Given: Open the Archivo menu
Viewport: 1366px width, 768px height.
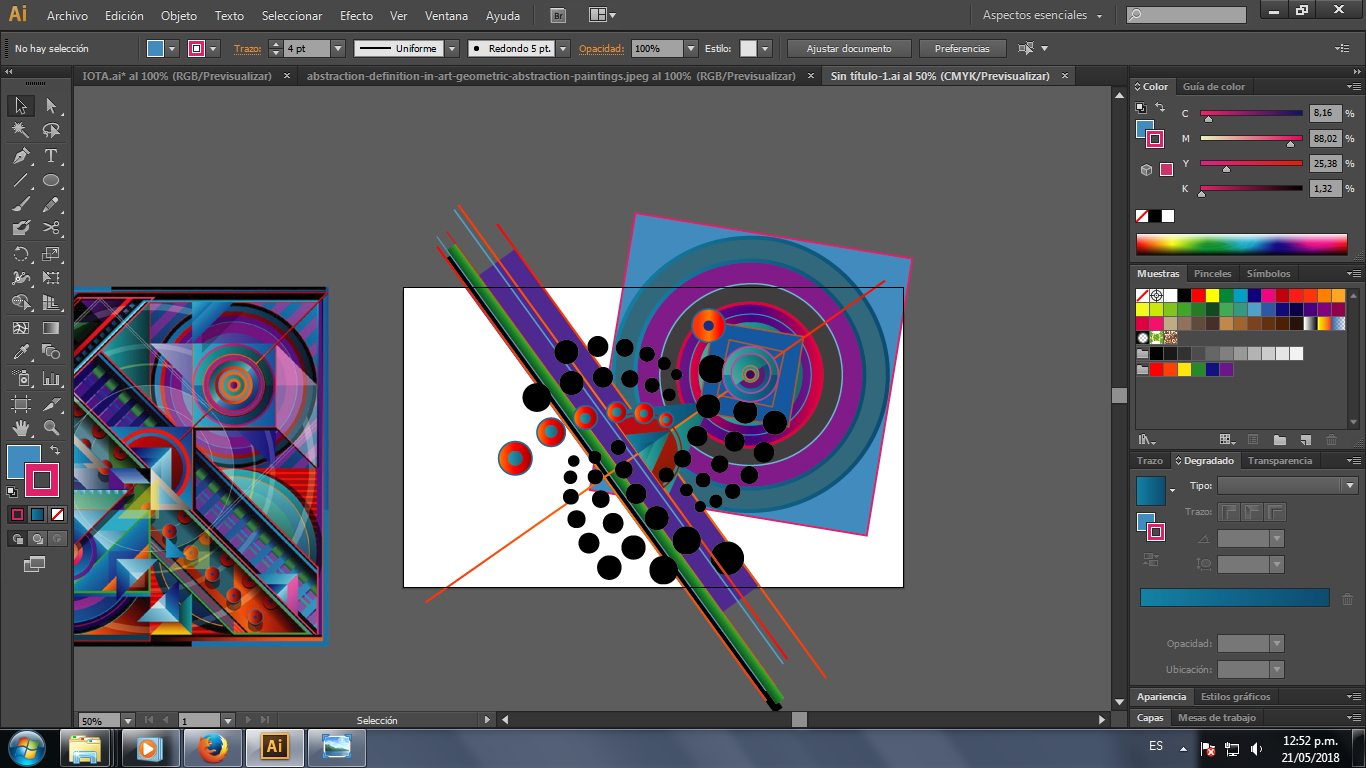Looking at the screenshot, I should [67, 16].
